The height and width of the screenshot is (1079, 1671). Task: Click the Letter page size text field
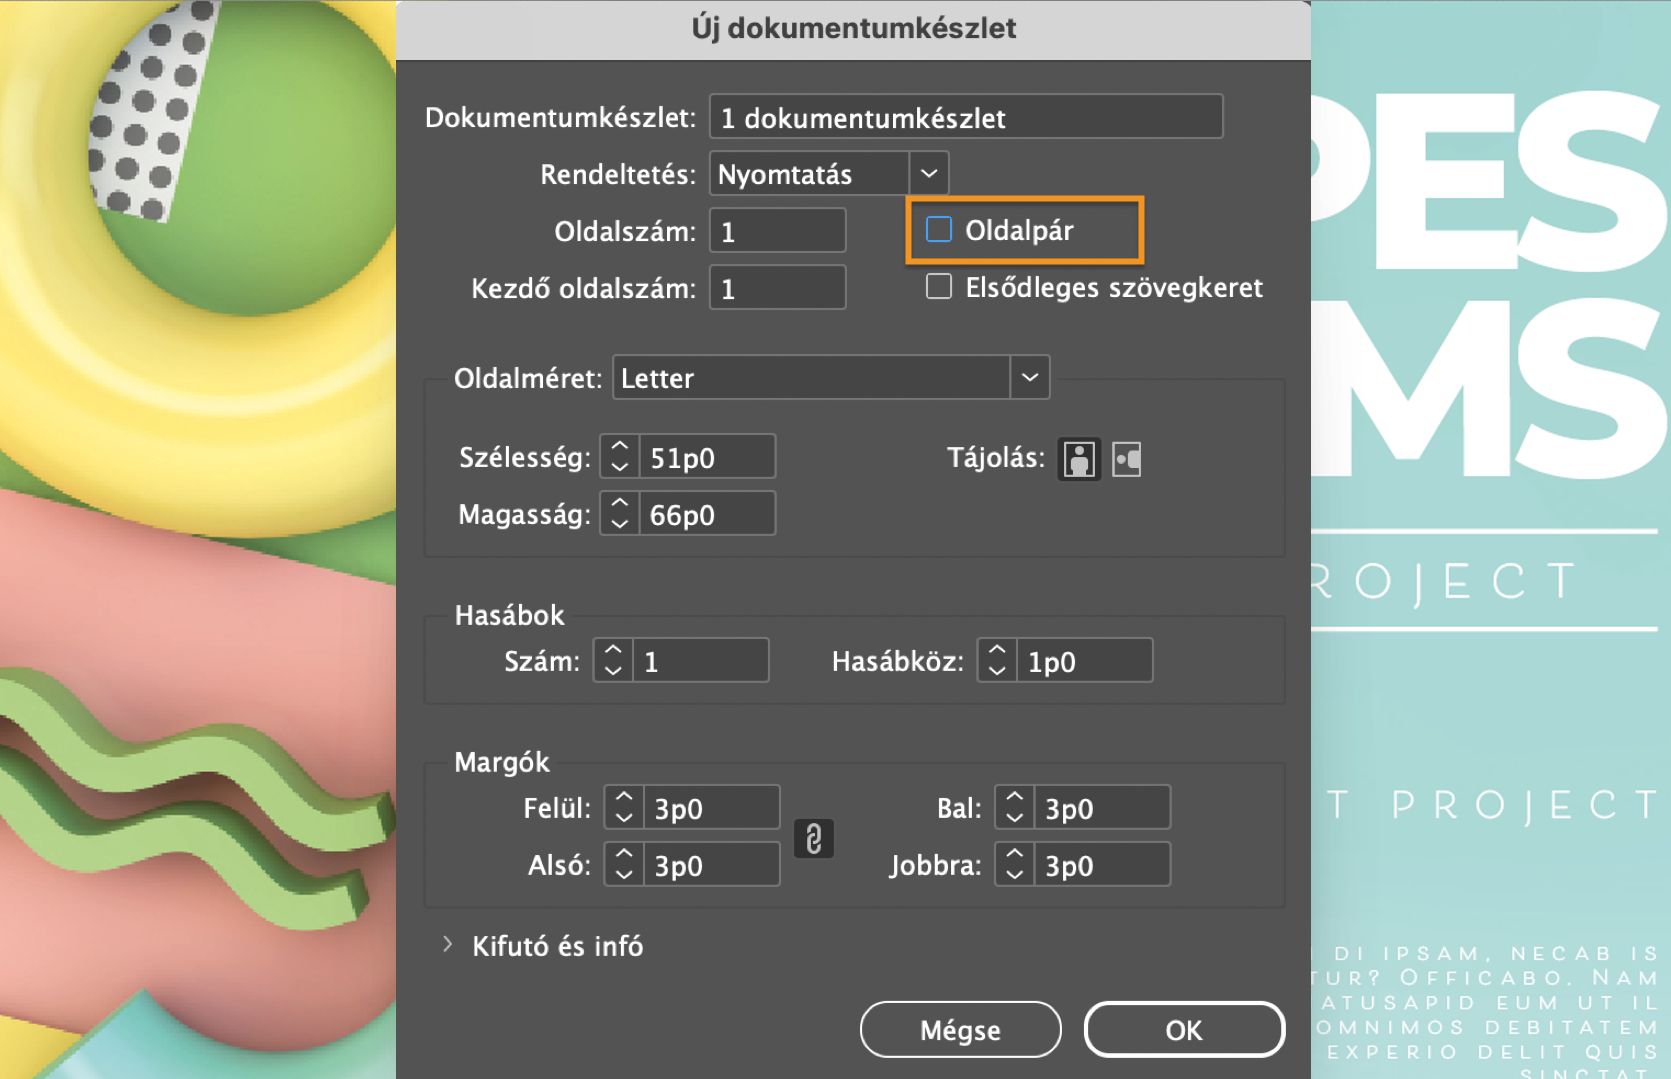(x=811, y=378)
